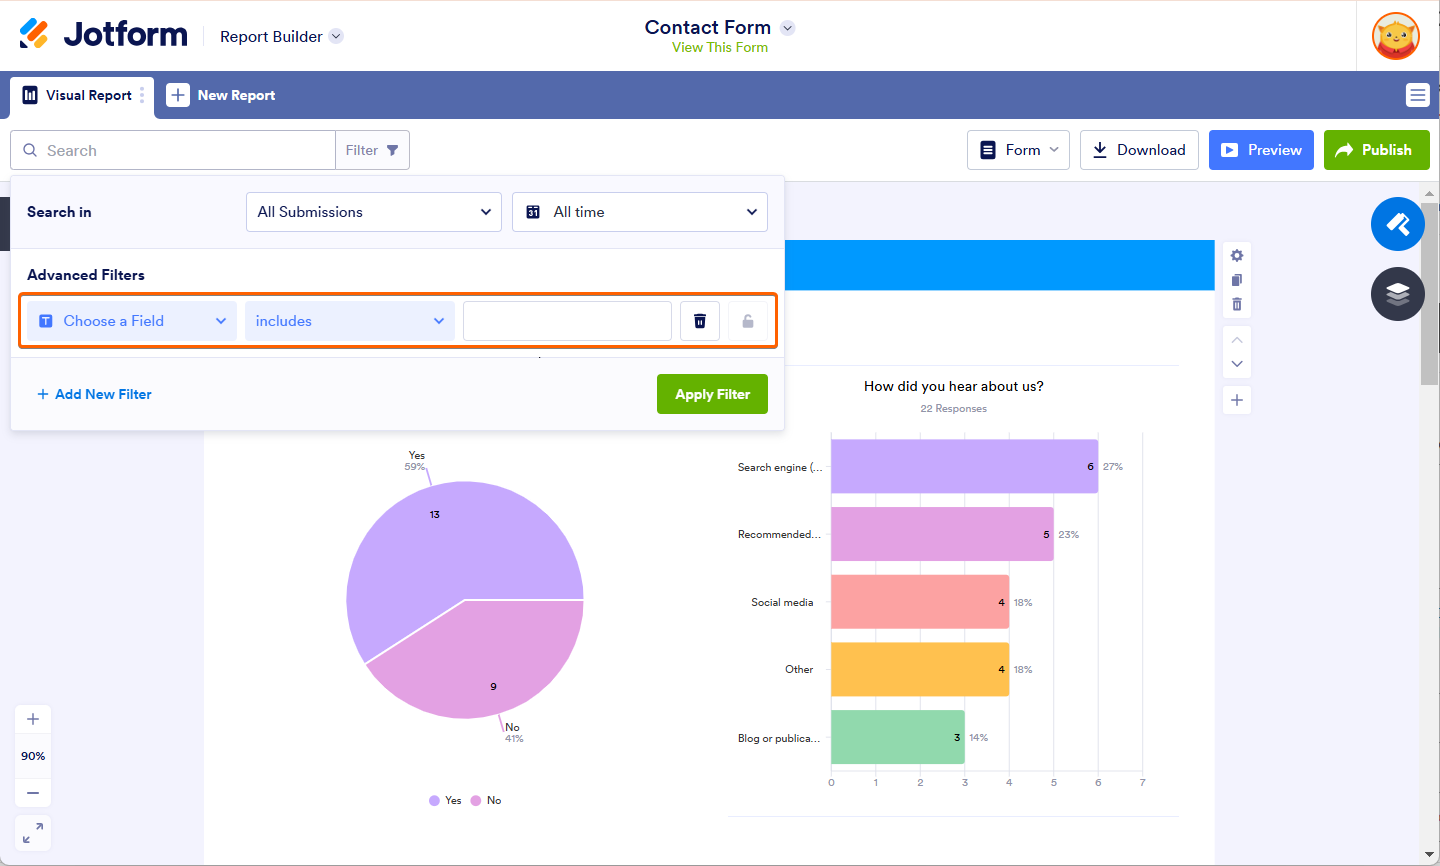Viewport: 1440px width, 866px height.
Task: Apply the filter
Action: (712, 394)
